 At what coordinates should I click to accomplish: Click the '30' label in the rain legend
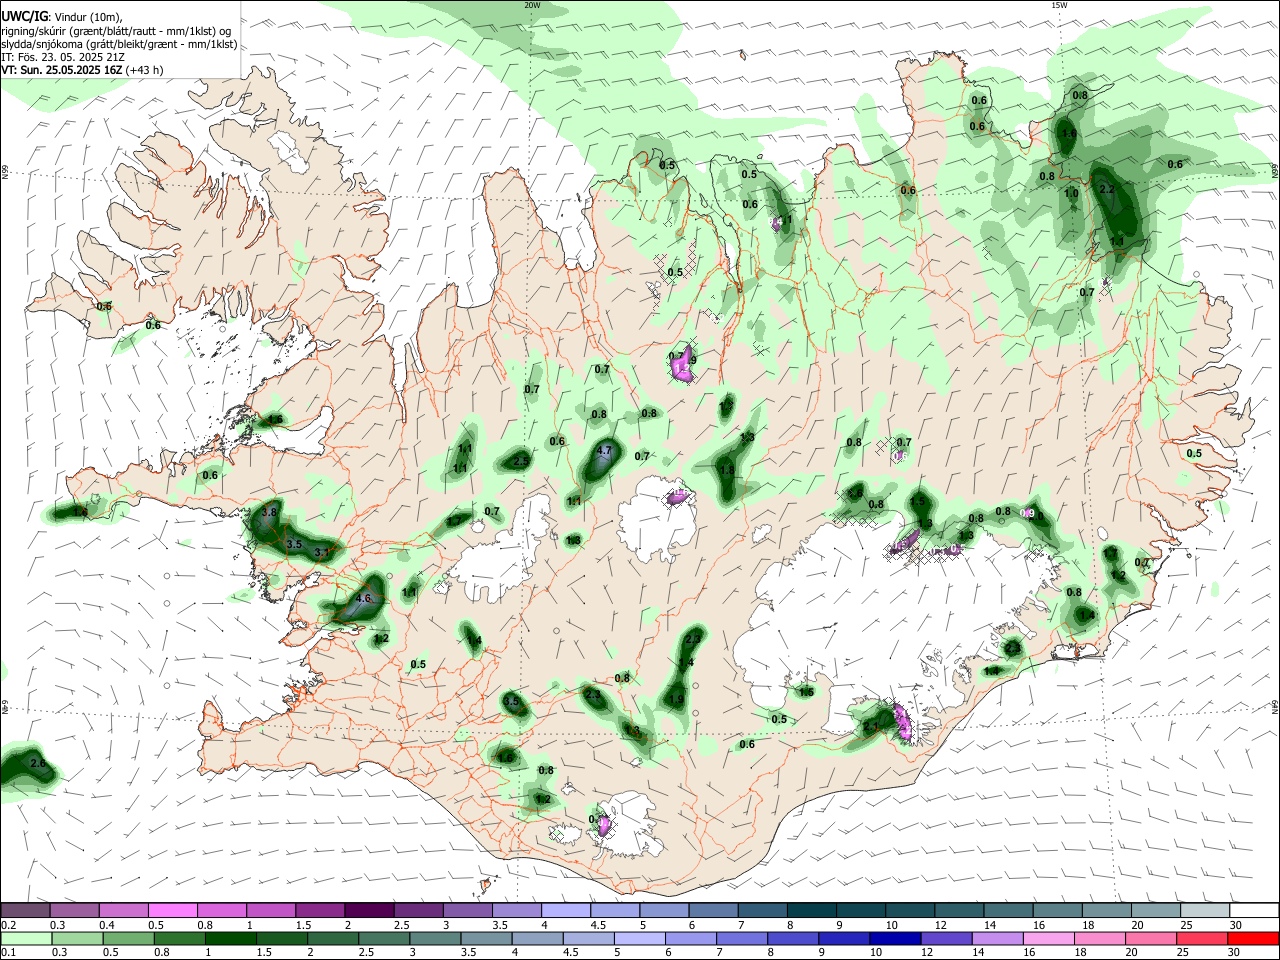[x=1235, y=954]
